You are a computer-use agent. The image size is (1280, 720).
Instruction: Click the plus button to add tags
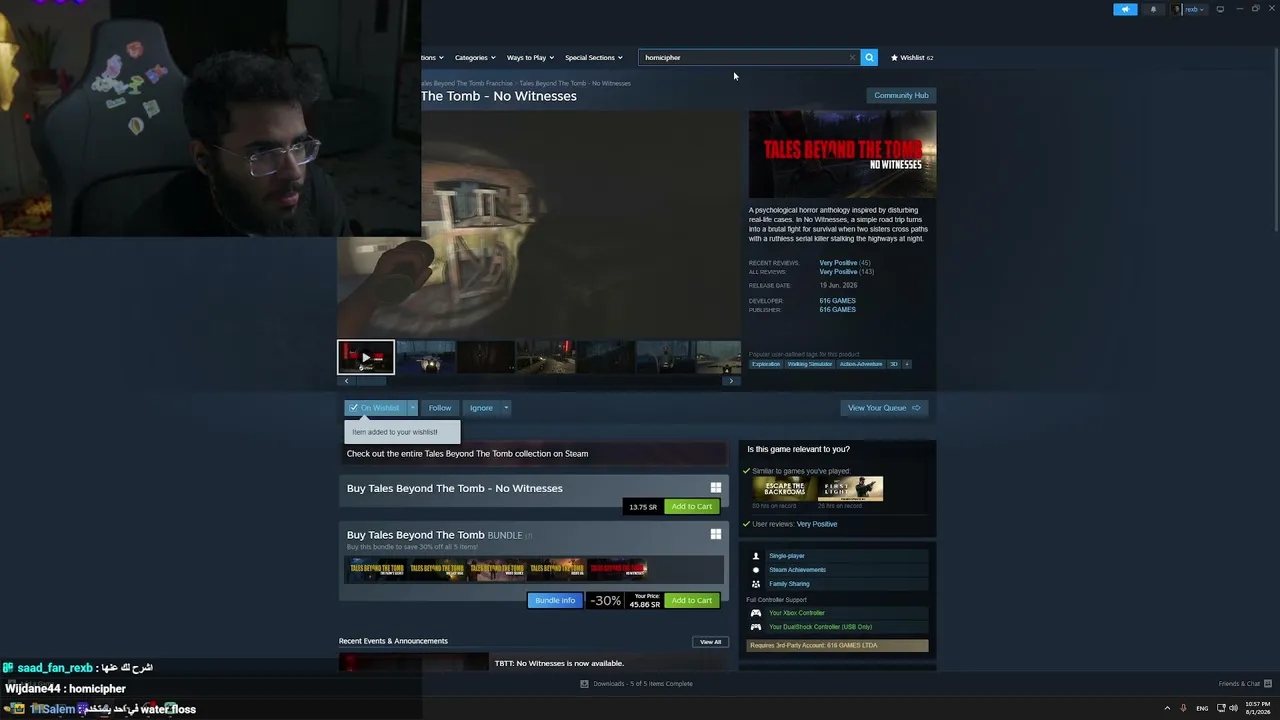907,364
